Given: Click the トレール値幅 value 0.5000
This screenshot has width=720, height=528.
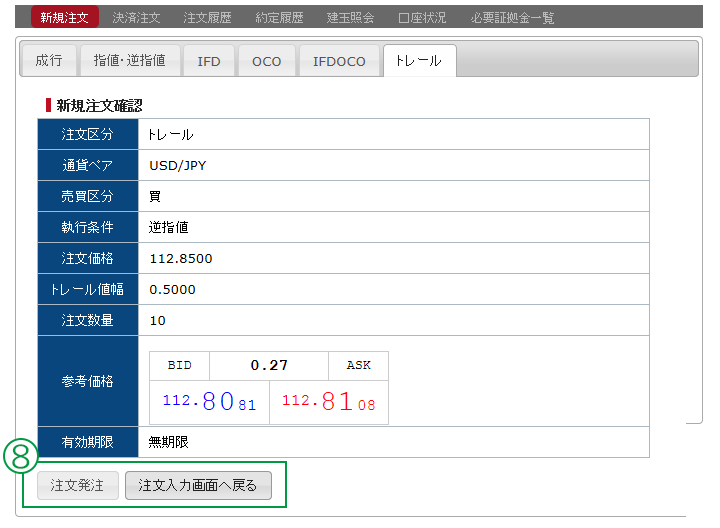Looking at the screenshot, I should pyautogui.click(x=173, y=290).
